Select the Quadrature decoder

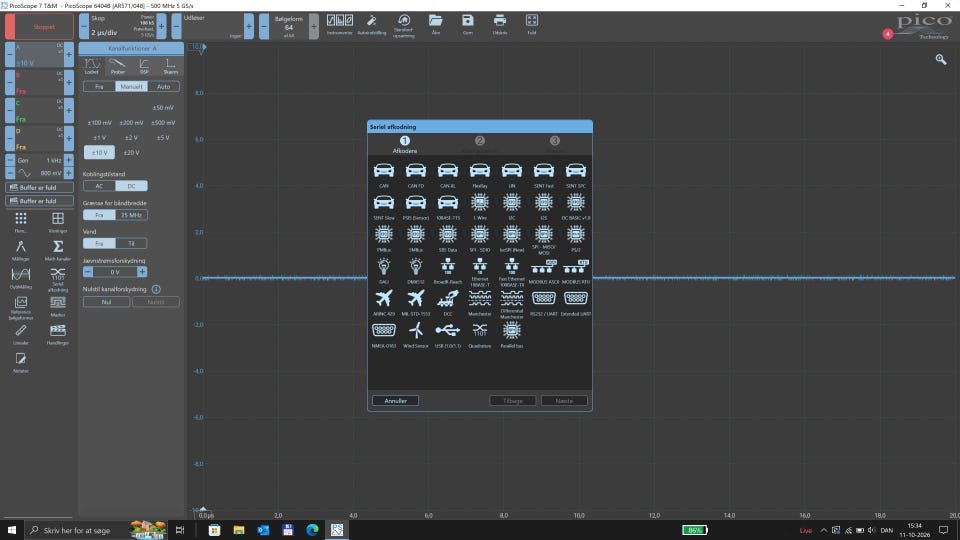[479, 331]
